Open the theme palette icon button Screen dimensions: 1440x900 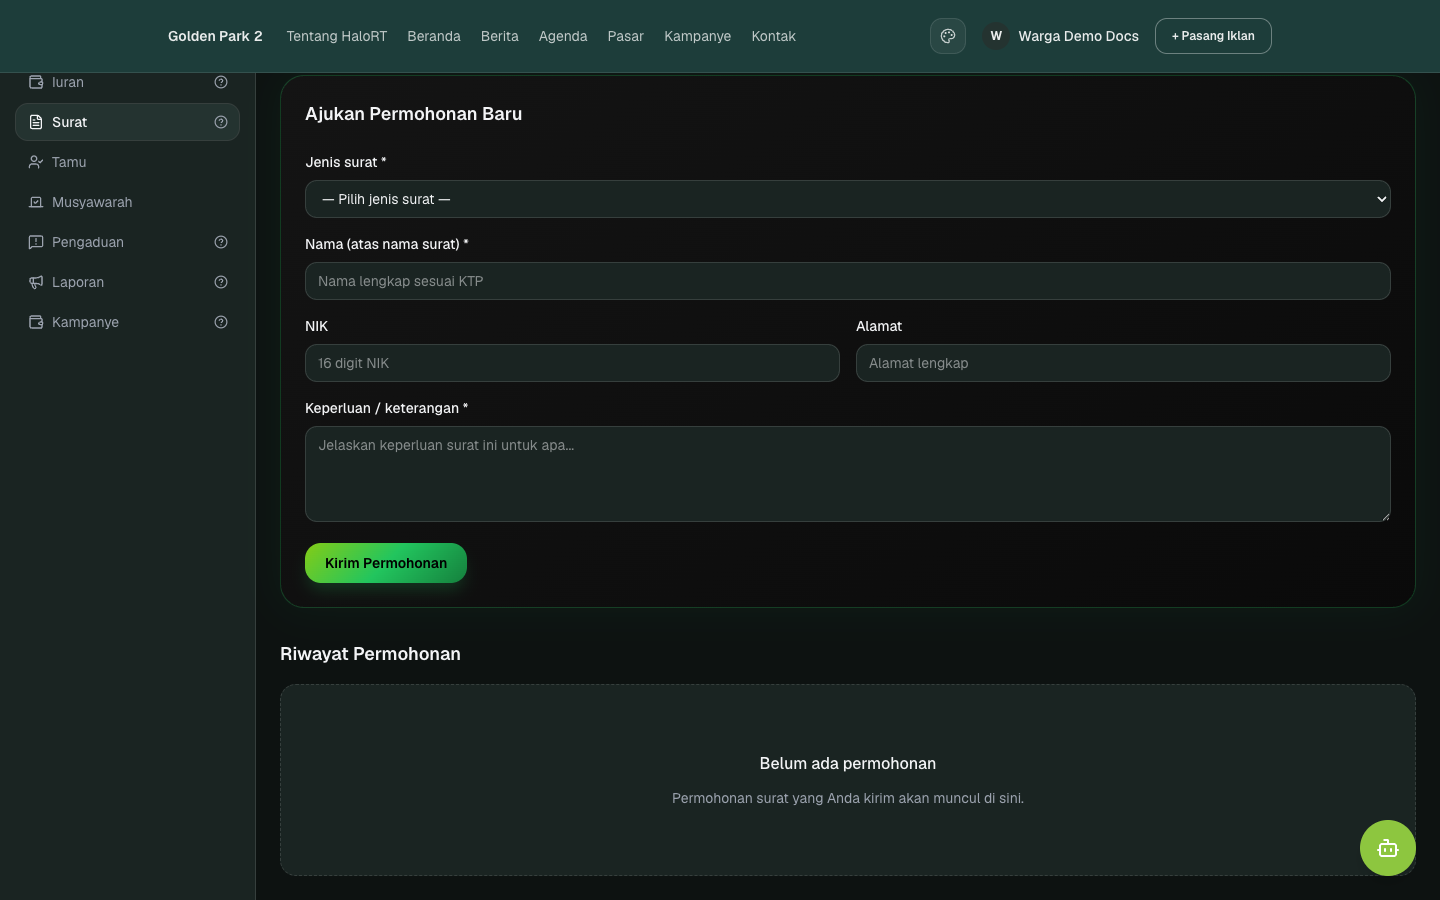tap(948, 36)
